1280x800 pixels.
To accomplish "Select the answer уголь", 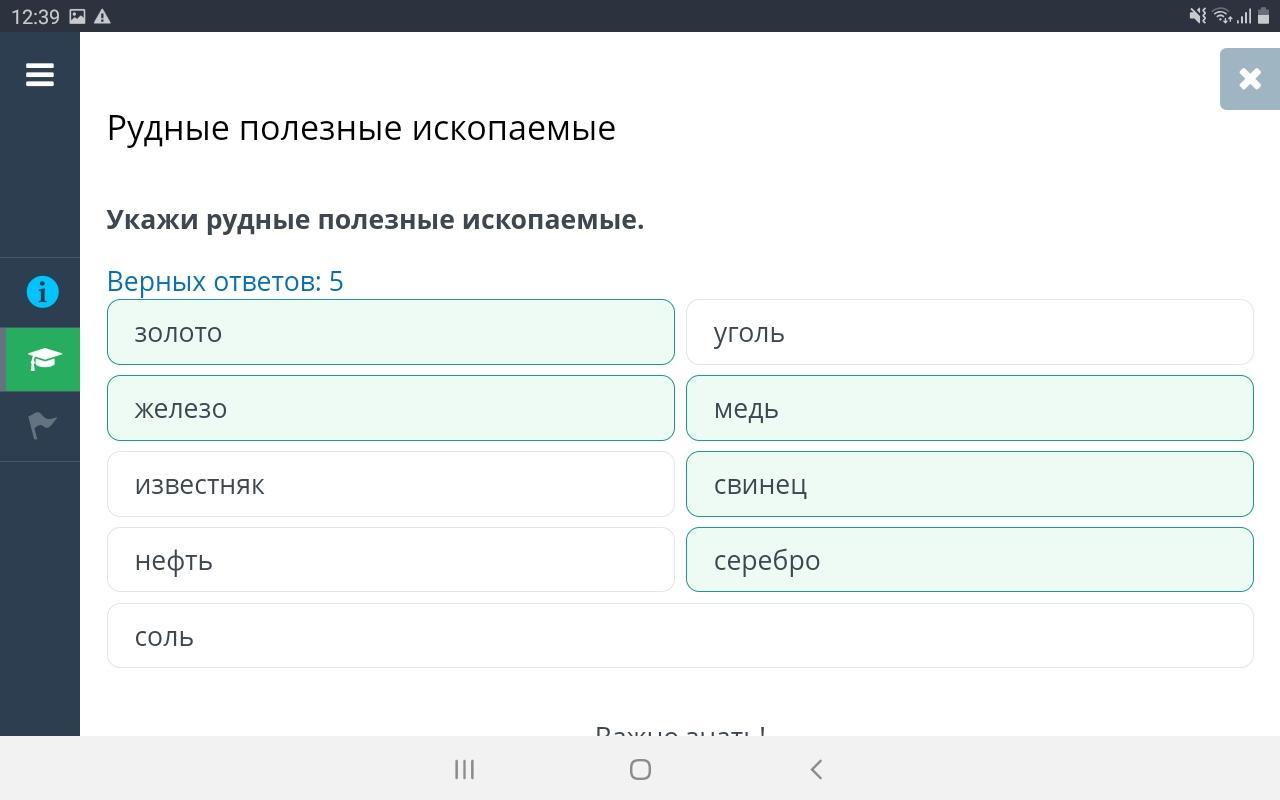I will 969,332.
